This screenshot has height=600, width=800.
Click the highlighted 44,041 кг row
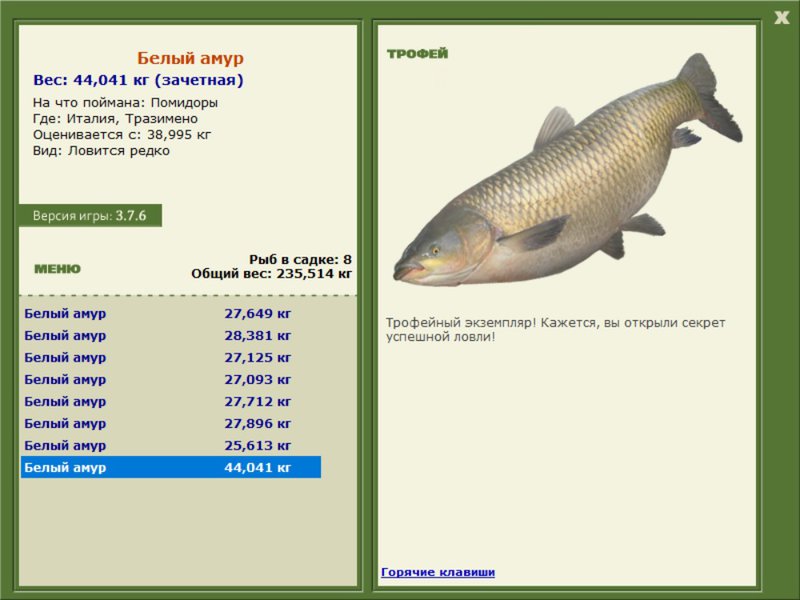(x=170, y=467)
